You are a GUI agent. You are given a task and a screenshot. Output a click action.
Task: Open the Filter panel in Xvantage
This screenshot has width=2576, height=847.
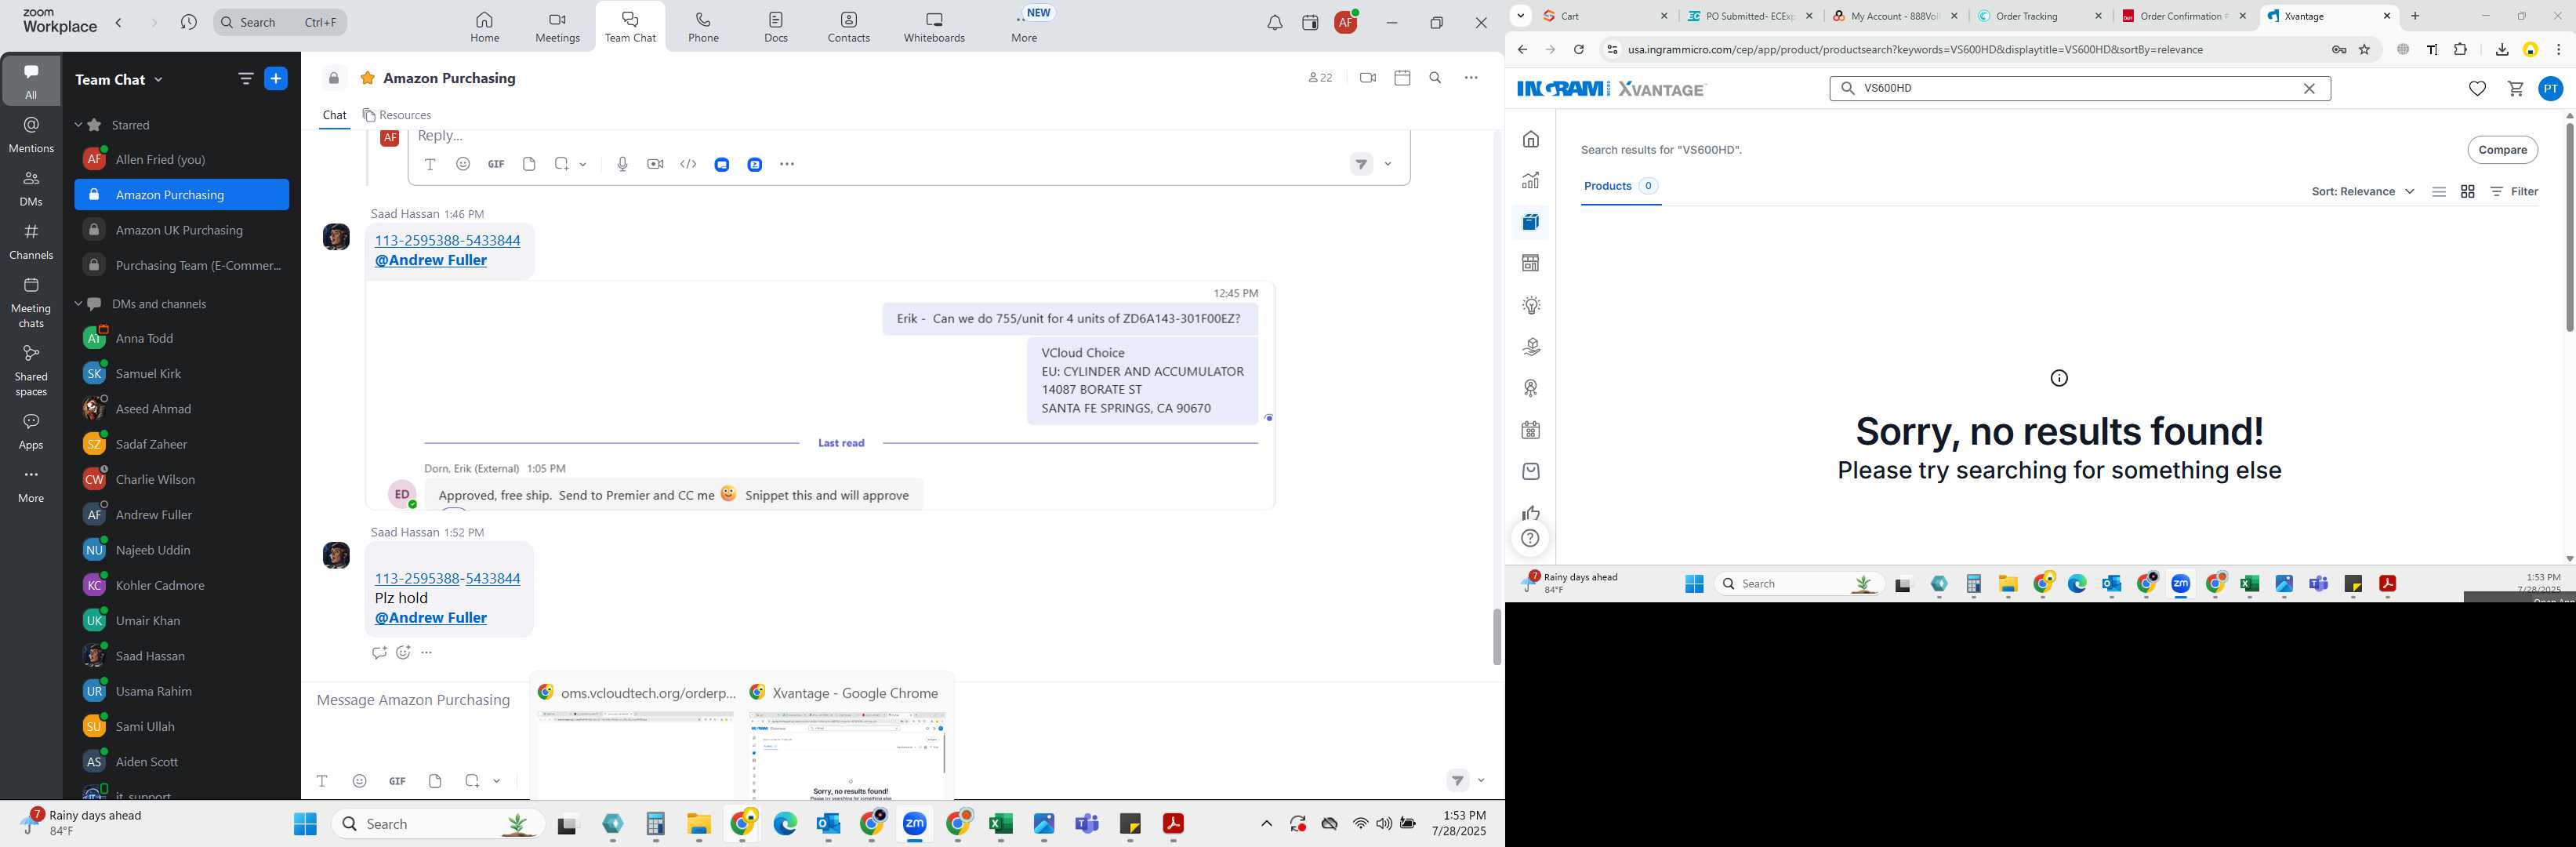pos(2514,191)
